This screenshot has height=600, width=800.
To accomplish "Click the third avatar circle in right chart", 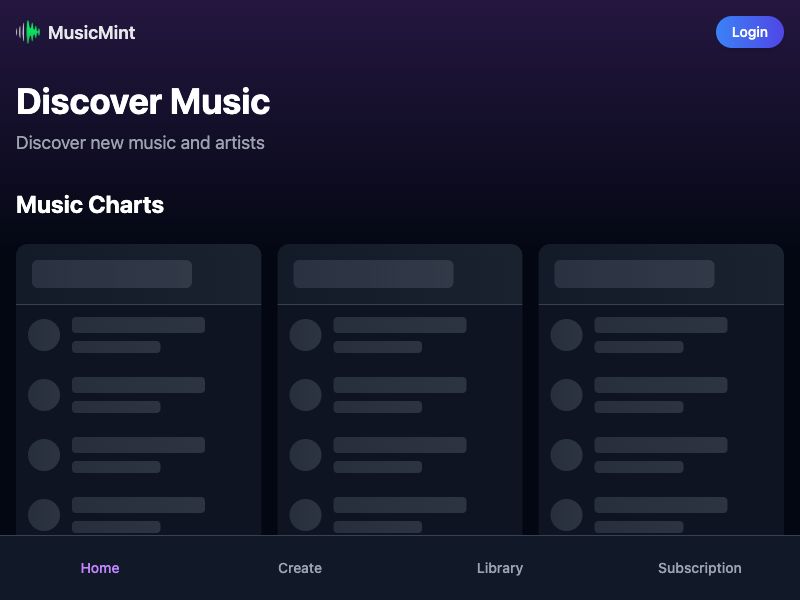I will pos(567,455).
